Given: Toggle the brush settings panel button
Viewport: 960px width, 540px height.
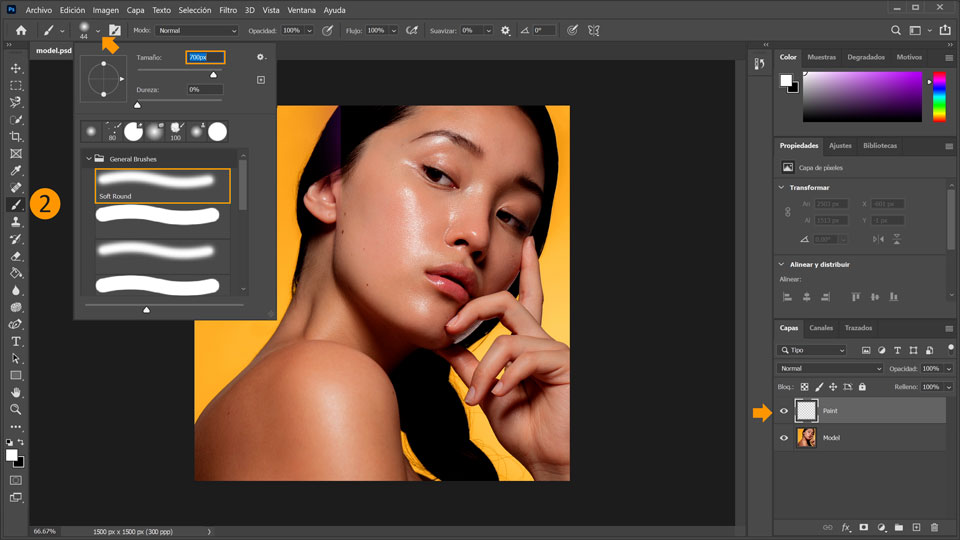Looking at the screenshot, I should (x=115, y=31).
